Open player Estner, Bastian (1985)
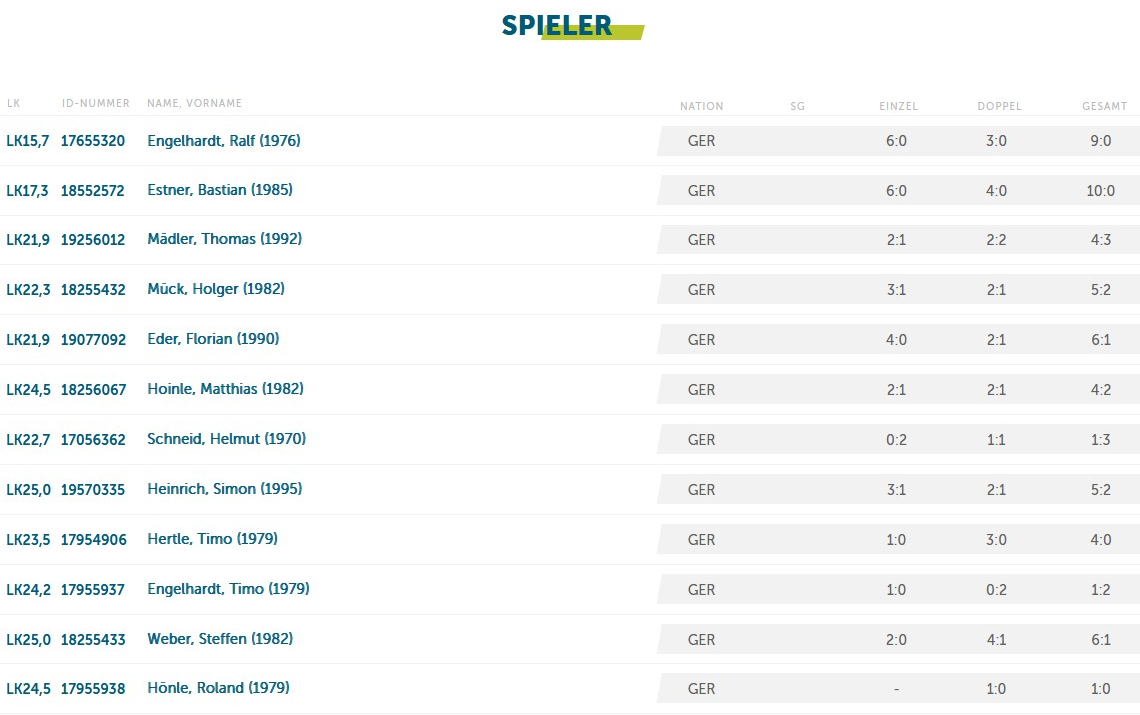Image resolution: width=1140 pixels, height=715 pixels. click(x=219, y=190)
